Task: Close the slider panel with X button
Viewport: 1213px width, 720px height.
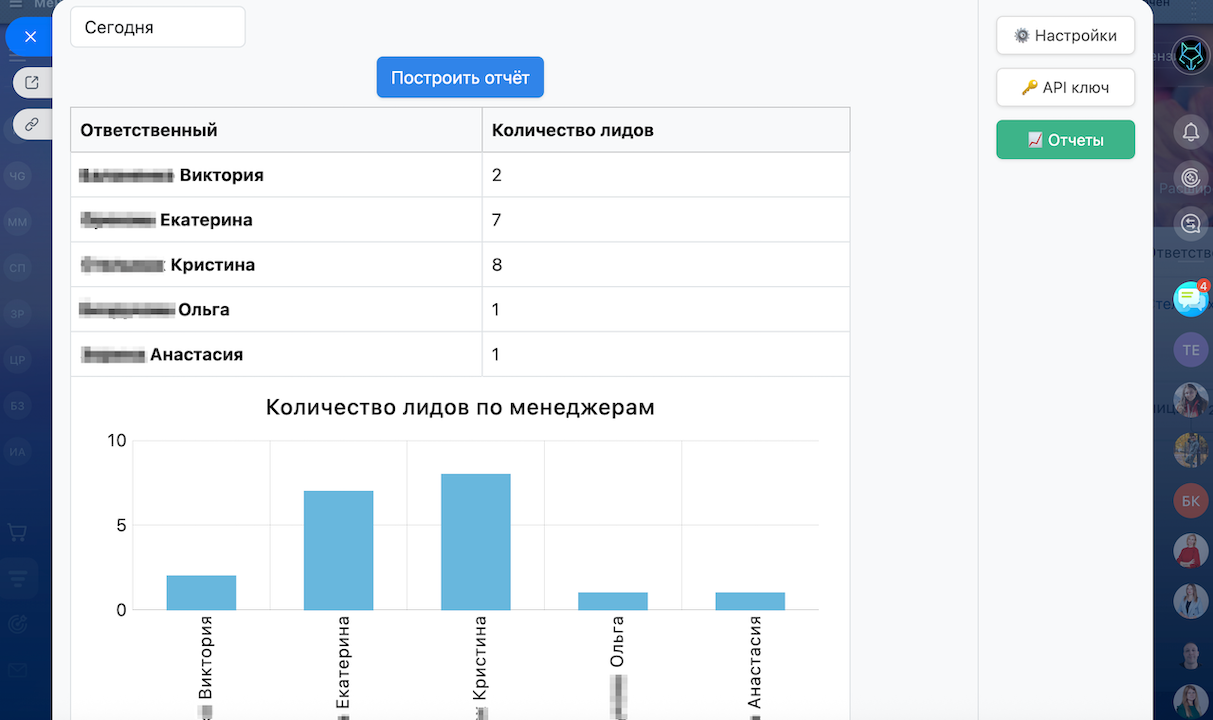Action: pos(30,37)
